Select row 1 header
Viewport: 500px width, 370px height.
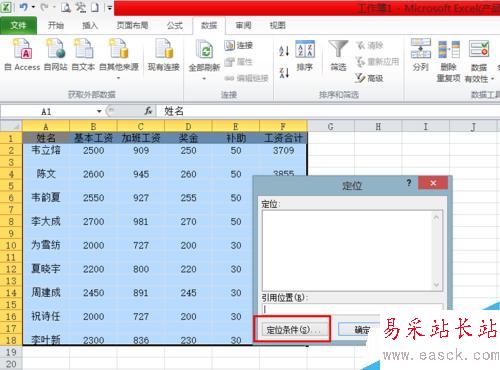(x=11, y=138)
